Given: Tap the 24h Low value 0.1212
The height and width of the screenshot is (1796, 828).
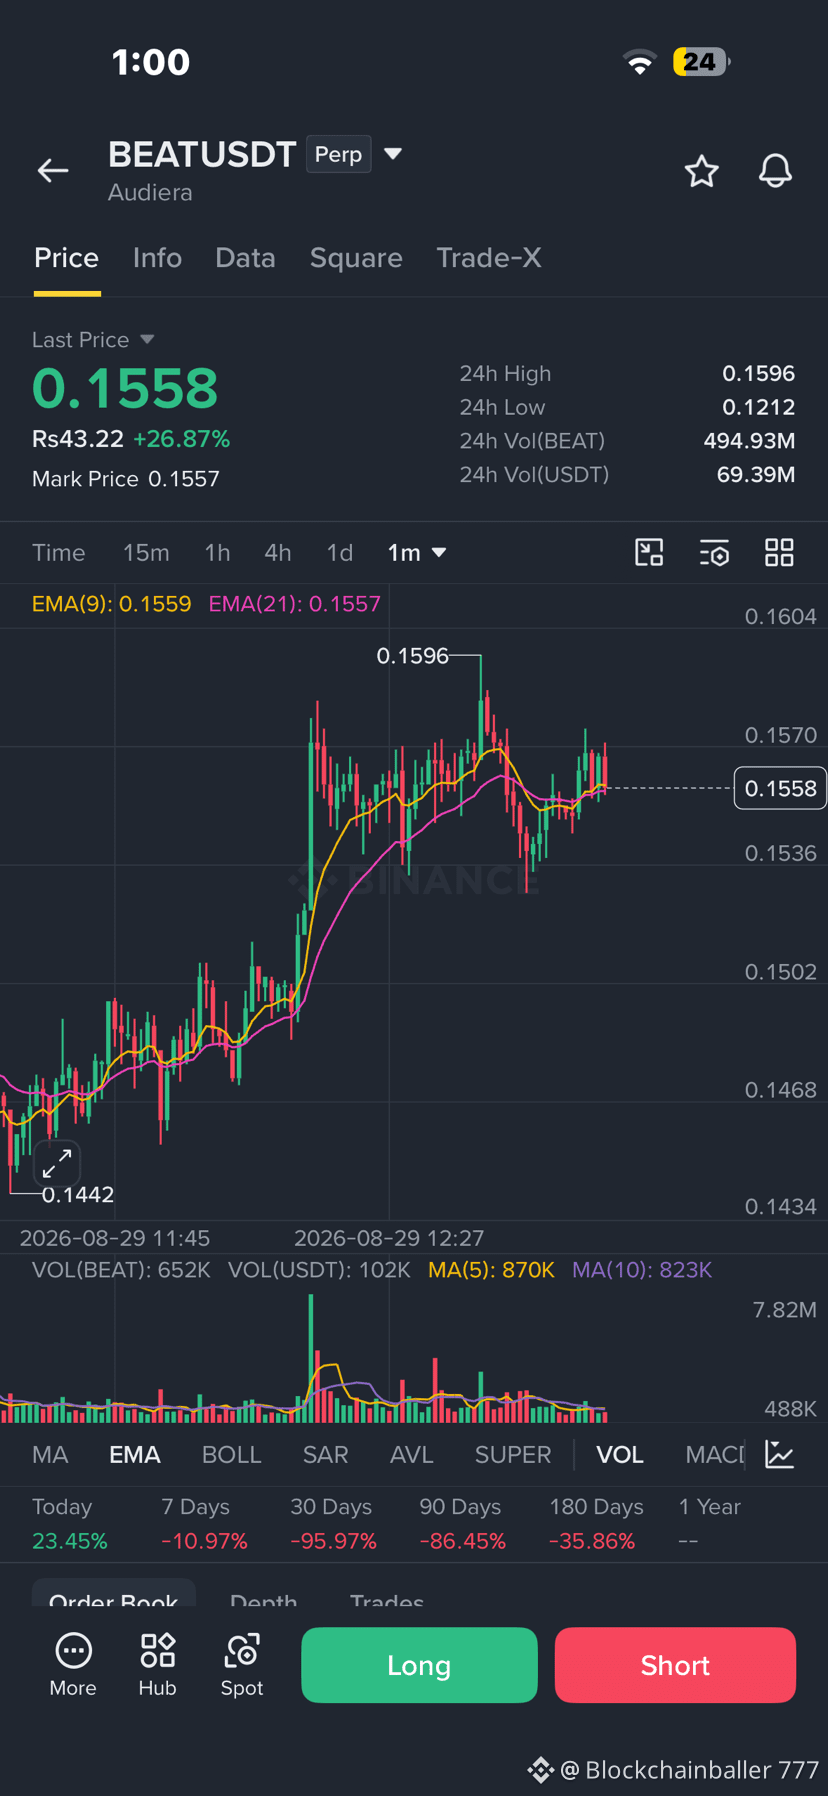Looking at the screenshot, I should pyautogui.click(x=758, y=408).
